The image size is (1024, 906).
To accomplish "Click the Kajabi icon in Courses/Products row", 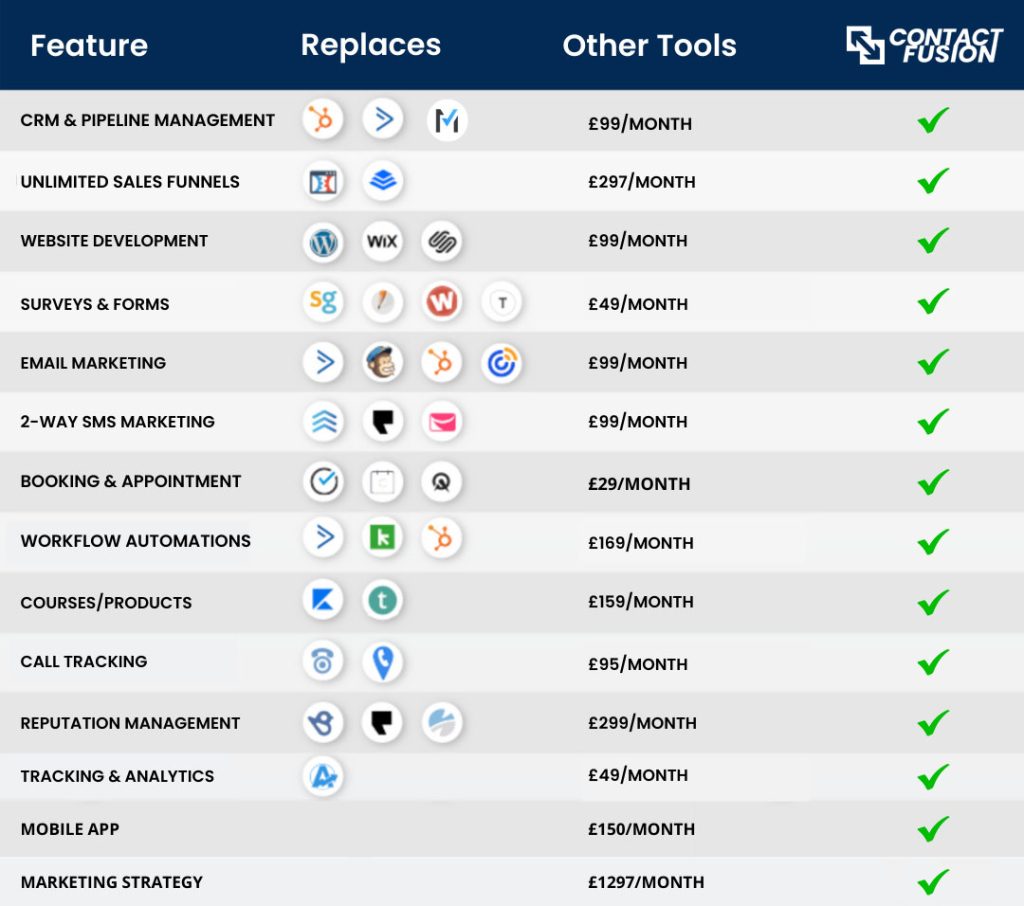I will coord(323,600).
